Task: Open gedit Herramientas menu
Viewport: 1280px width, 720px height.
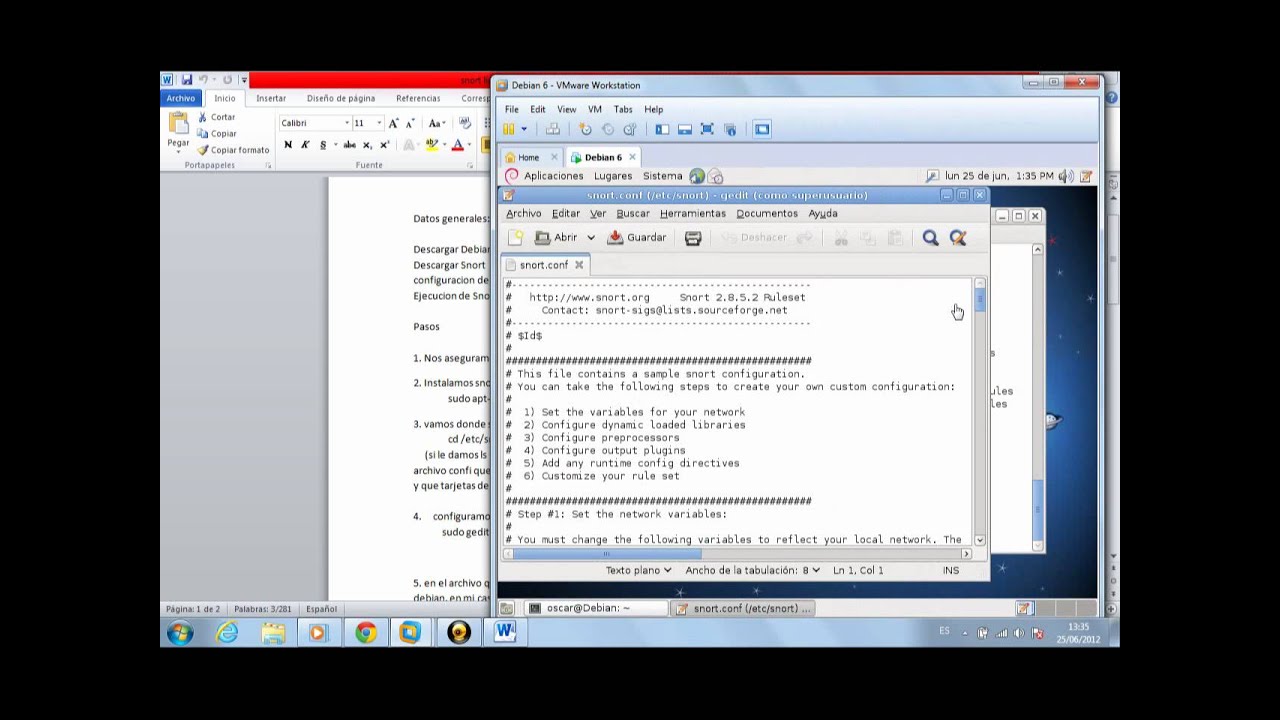Action: [x=692, y=213]
